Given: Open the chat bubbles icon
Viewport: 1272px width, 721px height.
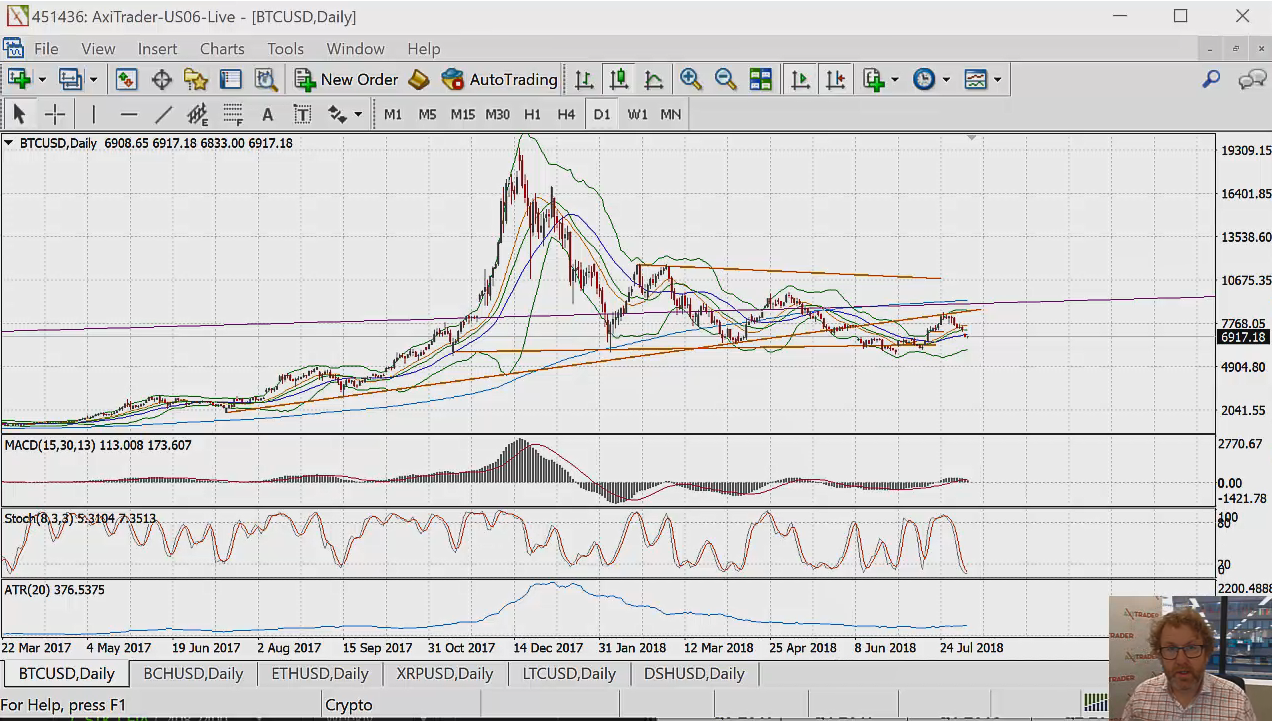Looking at the screenshot, I should (x=1252, y=80).
